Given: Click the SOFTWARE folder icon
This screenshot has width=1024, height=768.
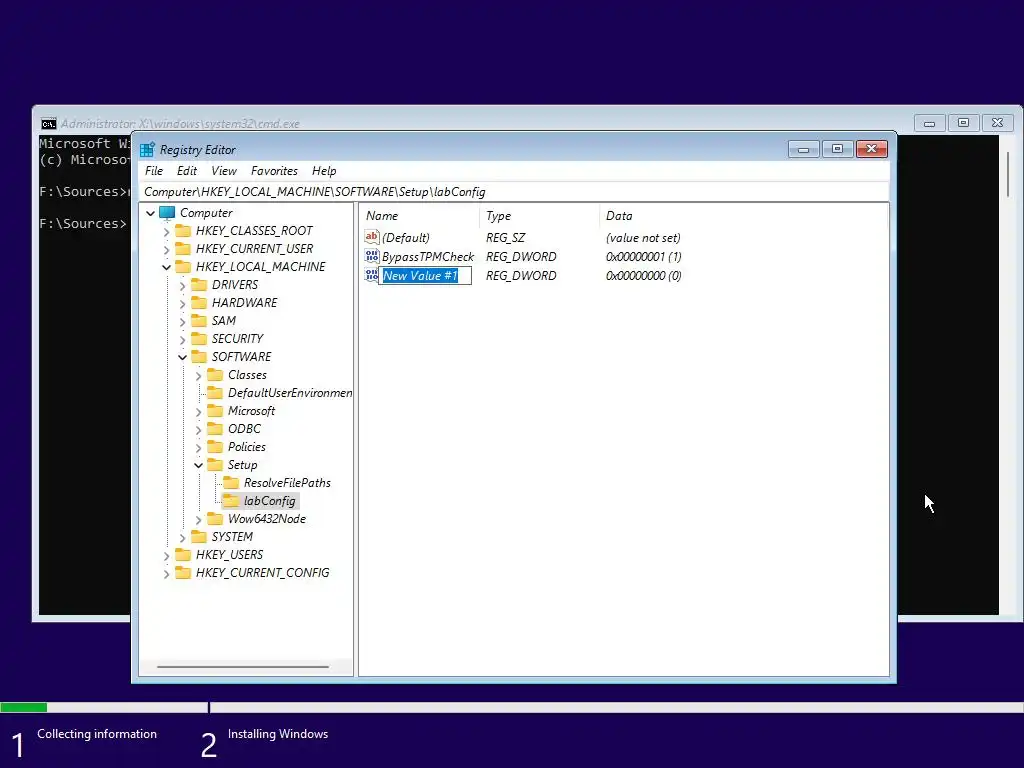Looking at the screenshot, I should (x=199, y=357).
